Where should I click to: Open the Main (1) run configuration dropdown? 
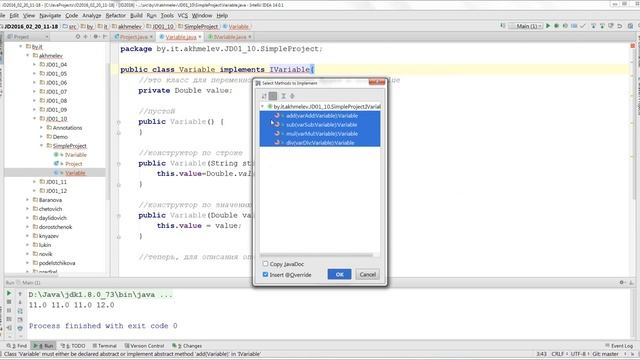(526, 26)
